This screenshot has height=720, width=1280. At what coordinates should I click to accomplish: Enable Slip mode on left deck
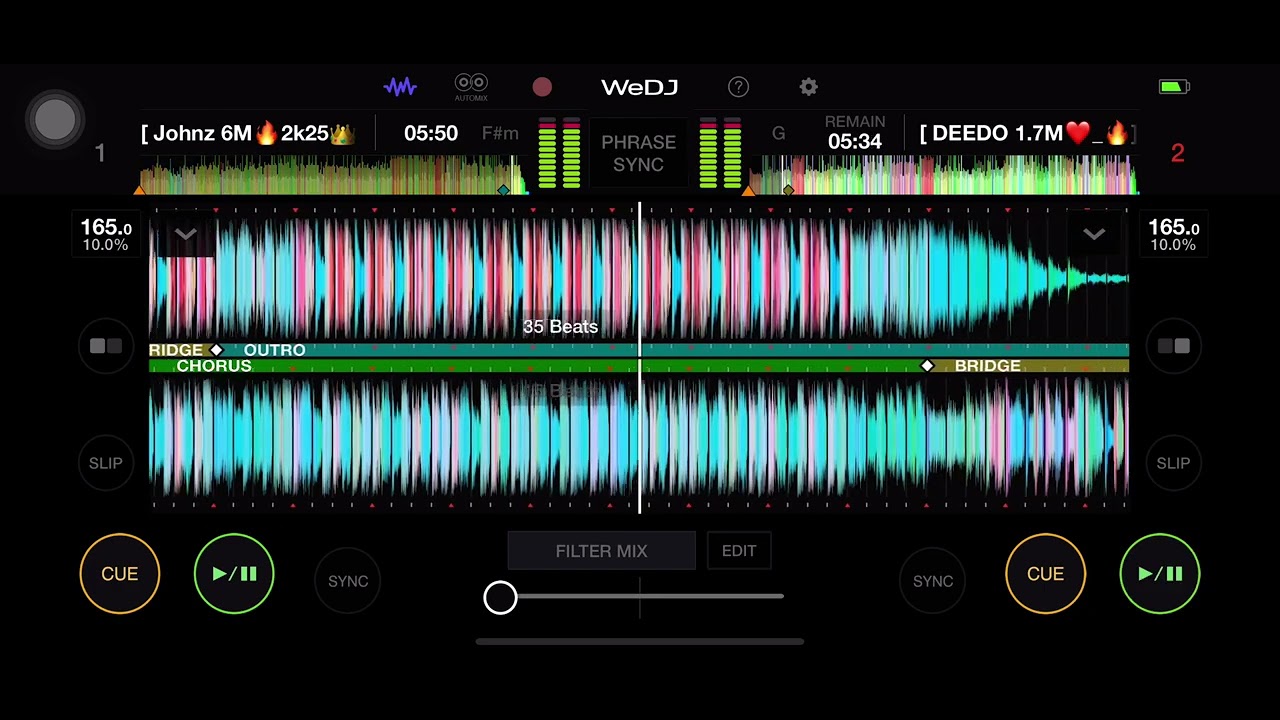pos(106,463)
